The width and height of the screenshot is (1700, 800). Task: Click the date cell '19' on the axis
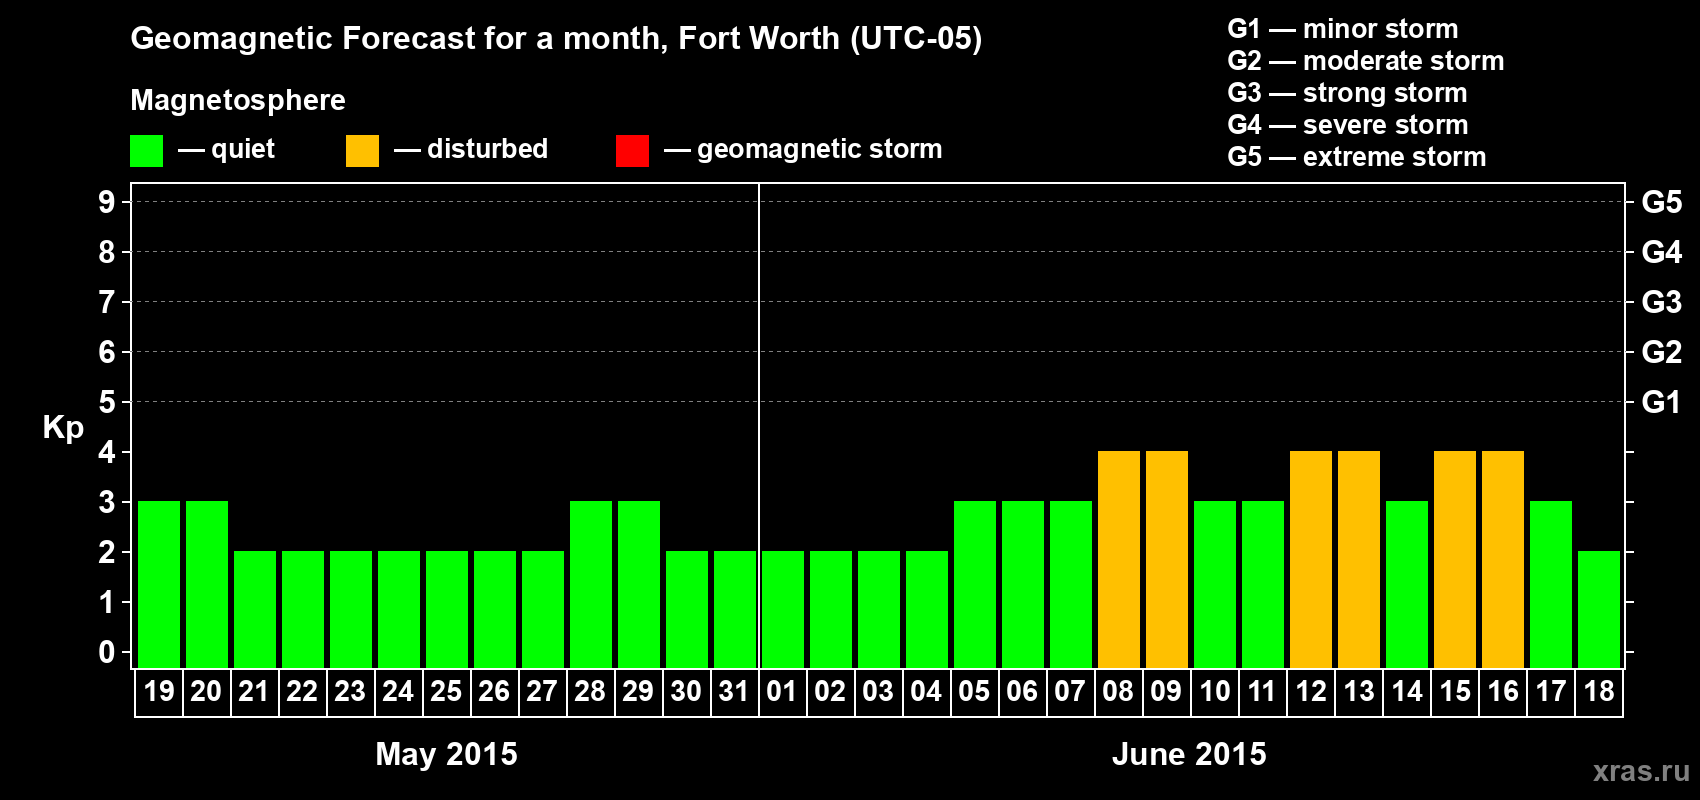tap(159, 692)
